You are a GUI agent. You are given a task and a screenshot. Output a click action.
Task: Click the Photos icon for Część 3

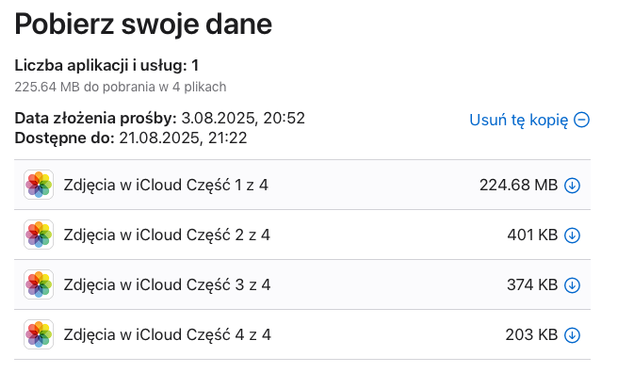click(39, 285)
